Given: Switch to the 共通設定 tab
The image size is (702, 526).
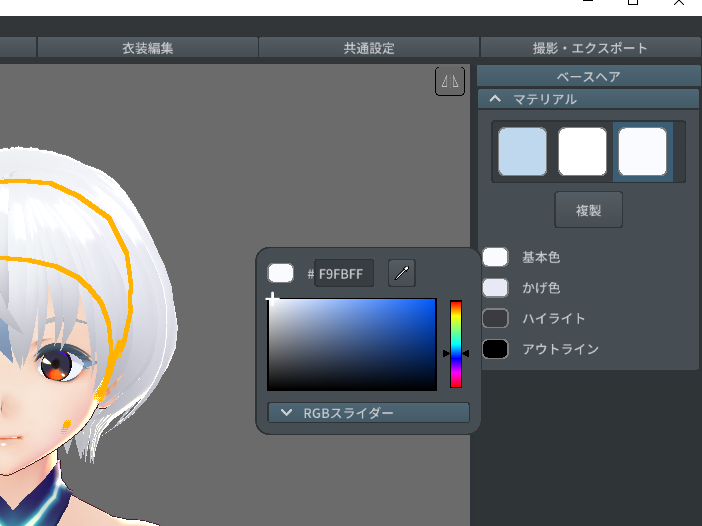Looking at the screenshot, I should pos(369,48).
